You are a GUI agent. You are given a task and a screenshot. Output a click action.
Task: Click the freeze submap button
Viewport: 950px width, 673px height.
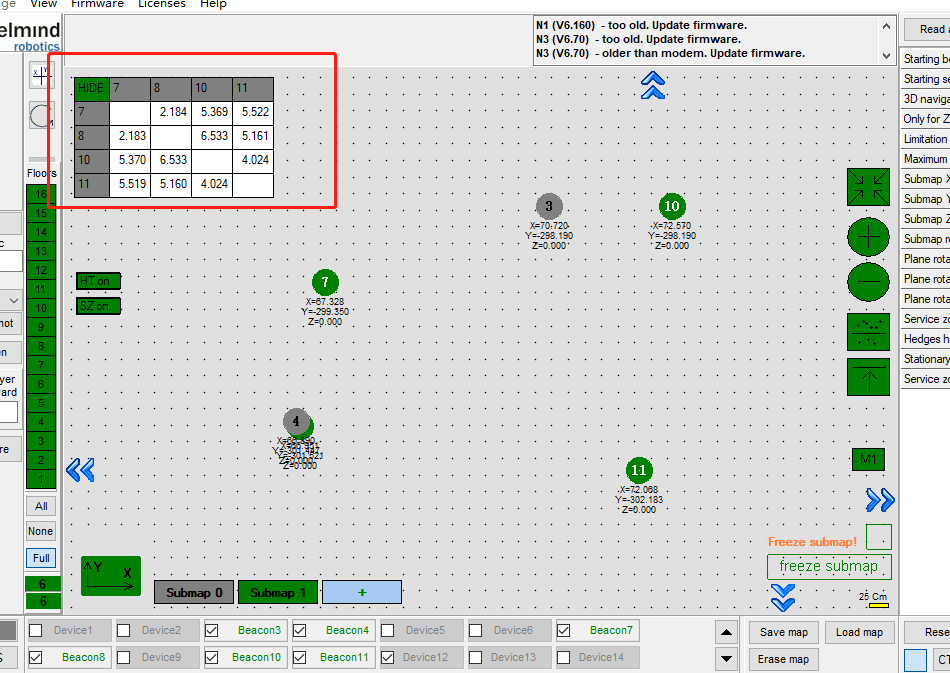828,567
